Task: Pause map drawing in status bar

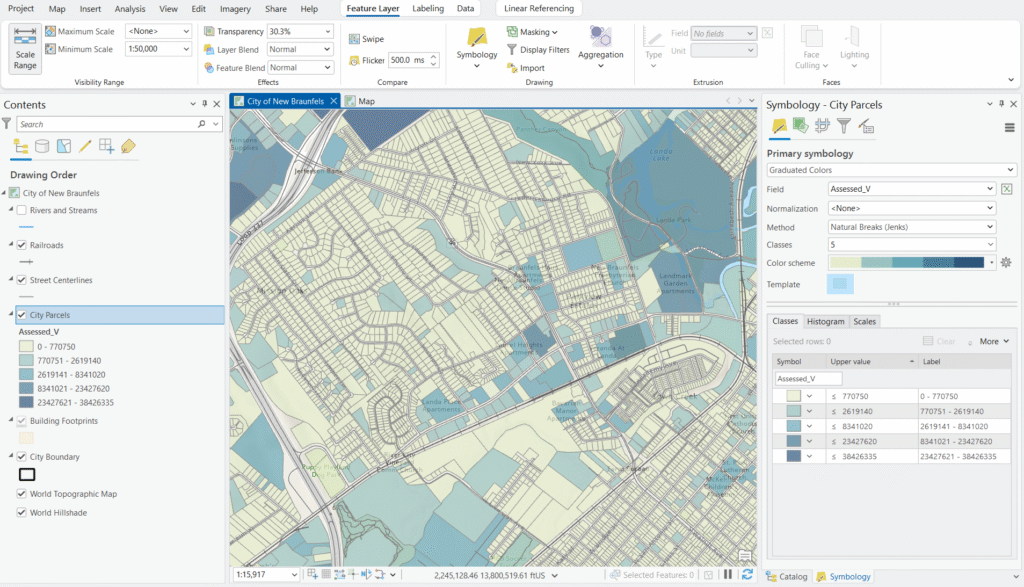Action: [x=728, y=575]
